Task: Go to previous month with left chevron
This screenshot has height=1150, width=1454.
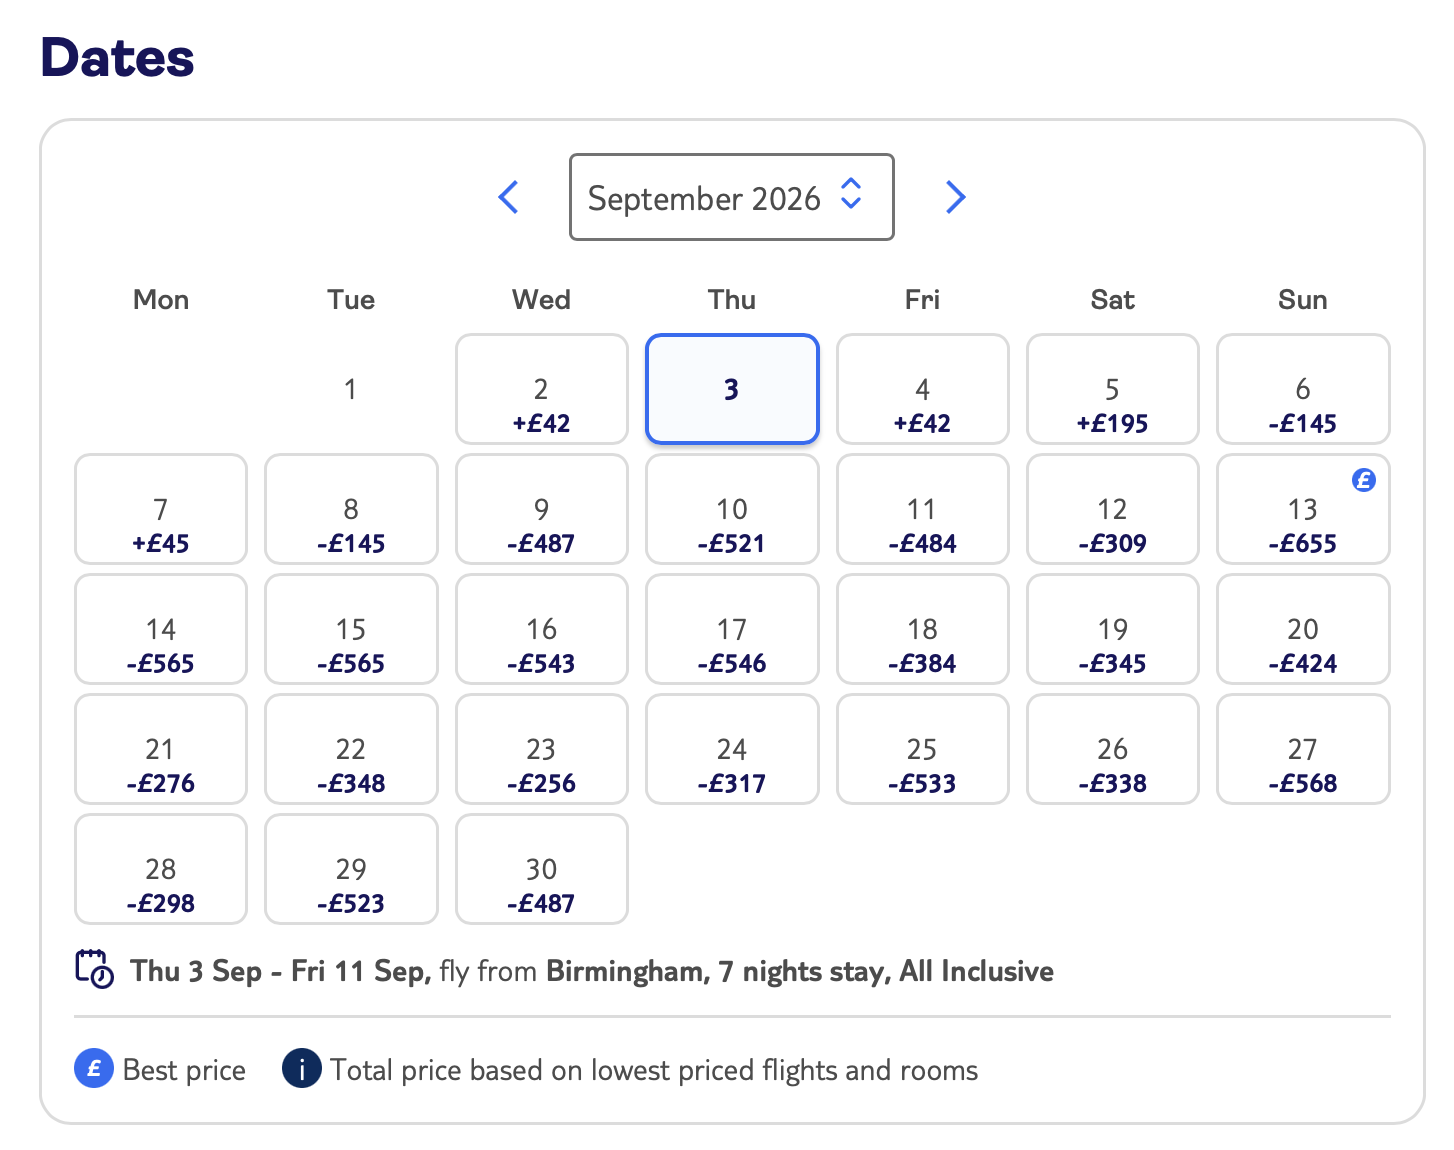Action: [508, 197]
